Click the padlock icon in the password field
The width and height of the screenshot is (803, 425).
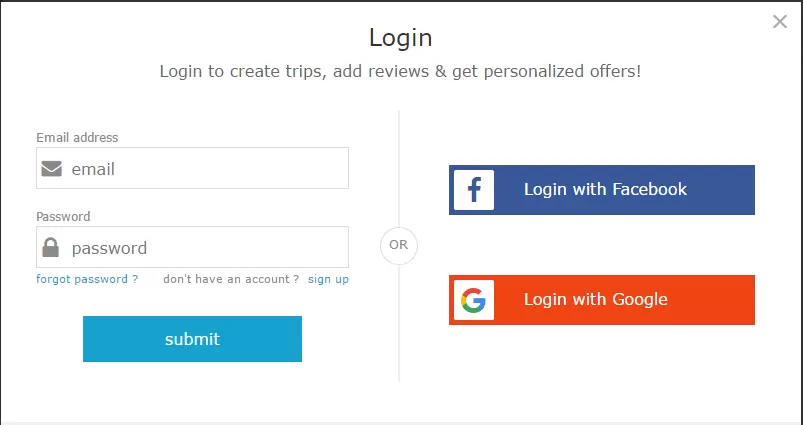pyautogui.click(x=51, y=247)
